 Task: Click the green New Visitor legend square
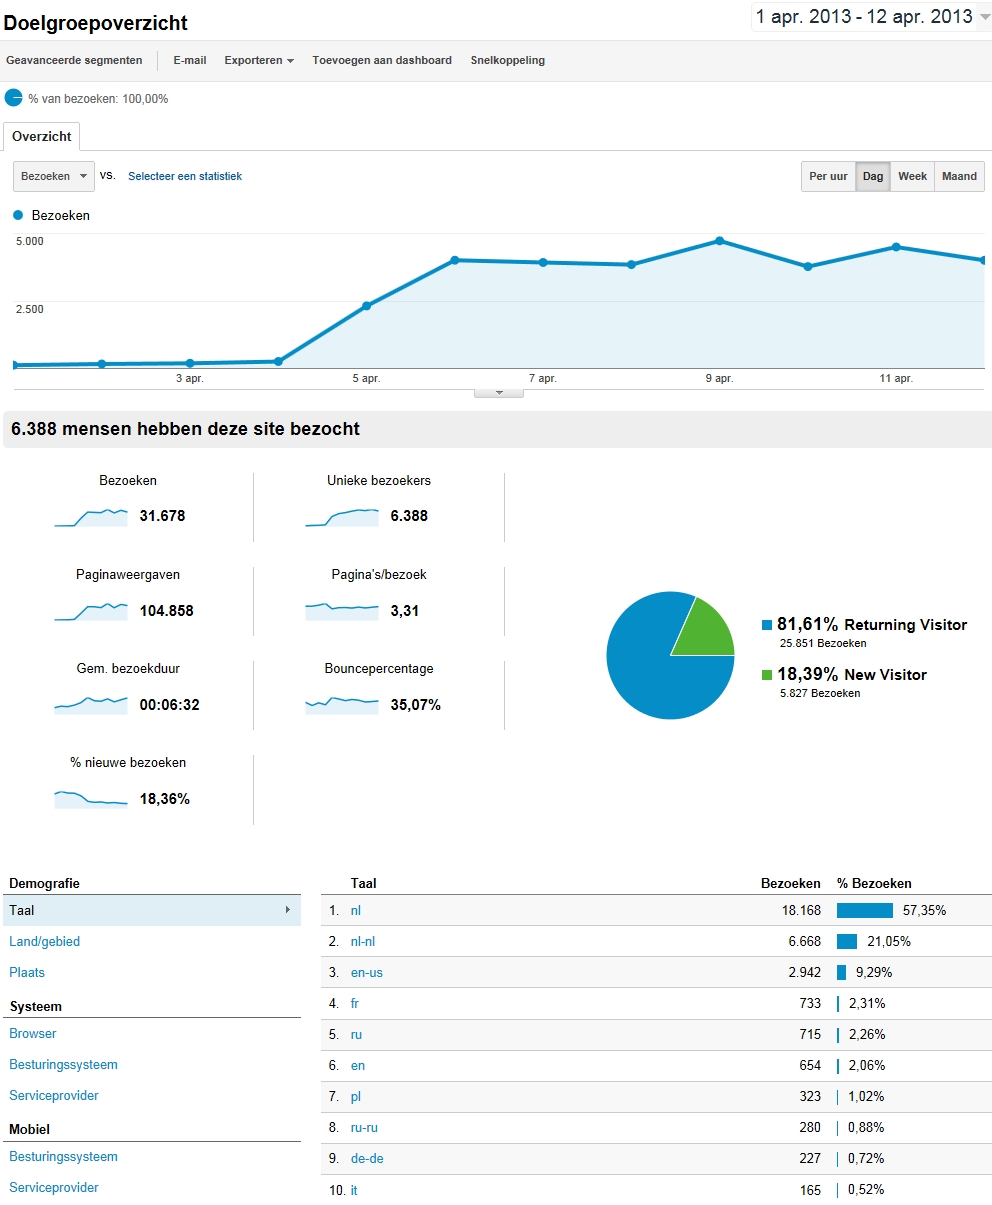pos(766,674)
